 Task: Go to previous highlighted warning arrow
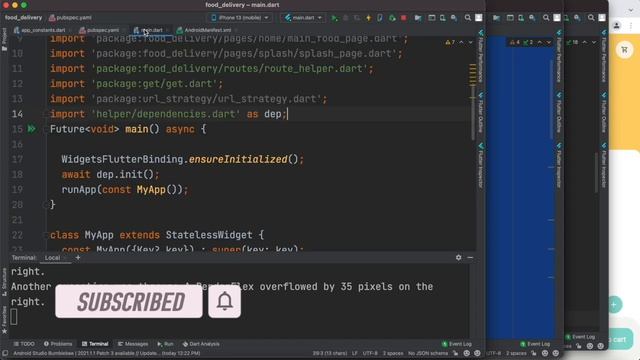[x=461, y=42]
